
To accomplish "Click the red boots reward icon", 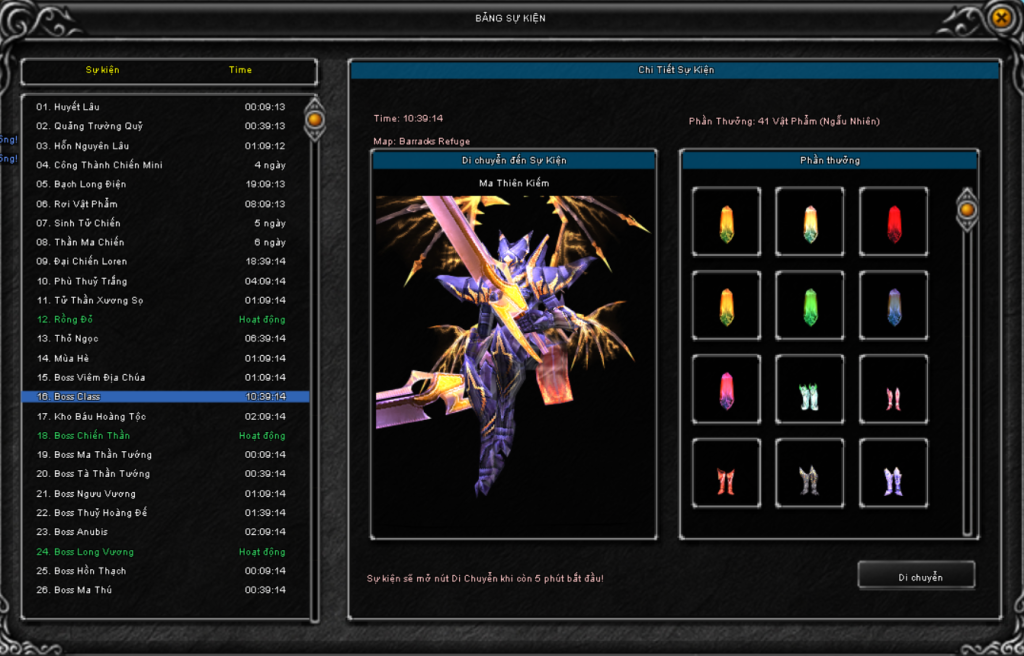I will coord(726,474).
